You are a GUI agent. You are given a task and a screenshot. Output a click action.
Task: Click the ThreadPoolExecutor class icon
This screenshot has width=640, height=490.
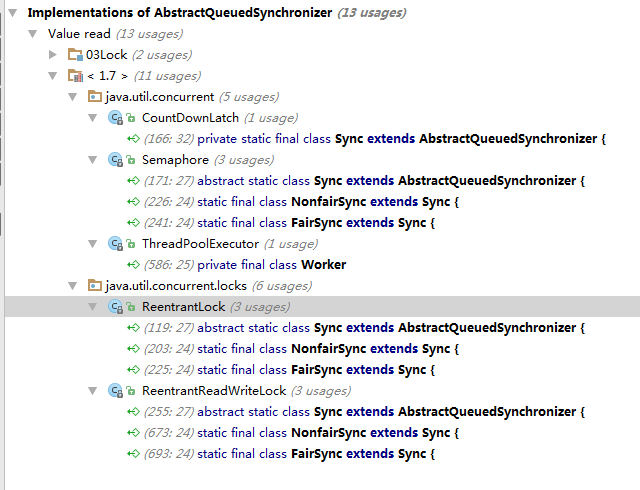116,244
